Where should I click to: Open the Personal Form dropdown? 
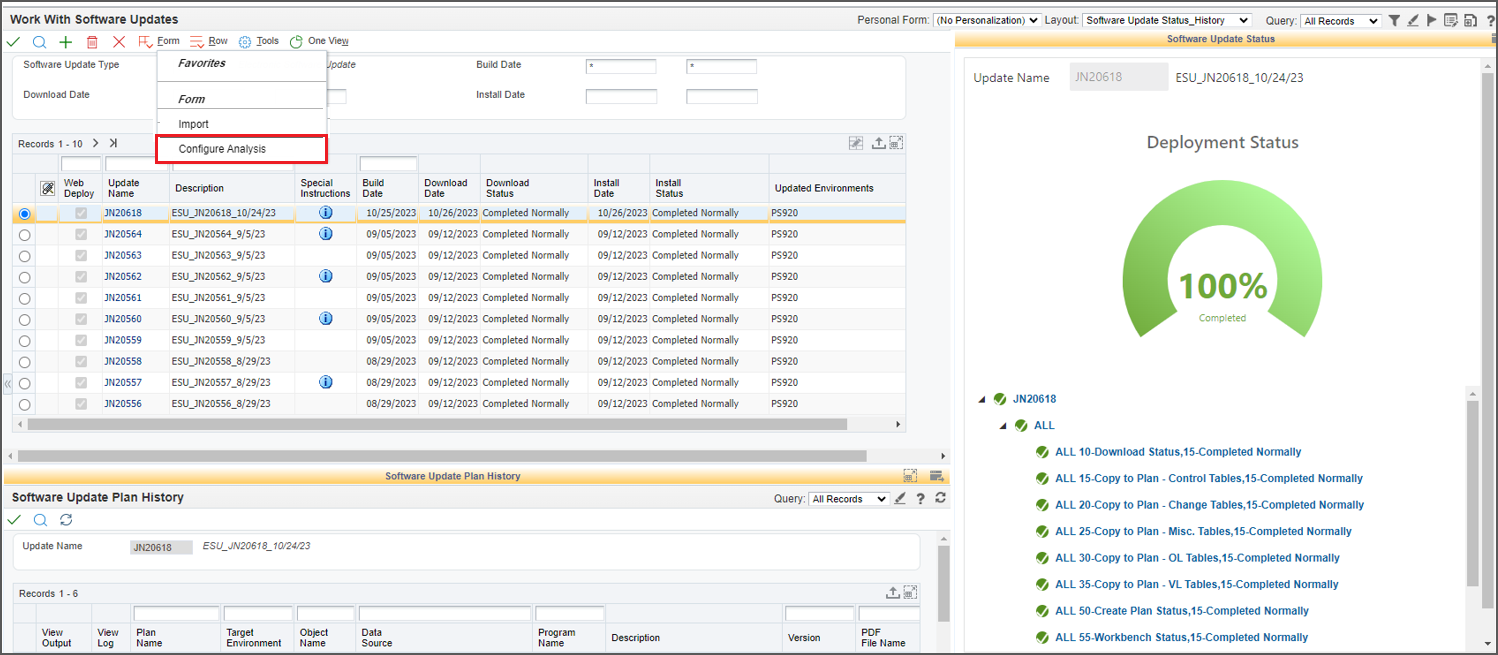coord(987,20)
